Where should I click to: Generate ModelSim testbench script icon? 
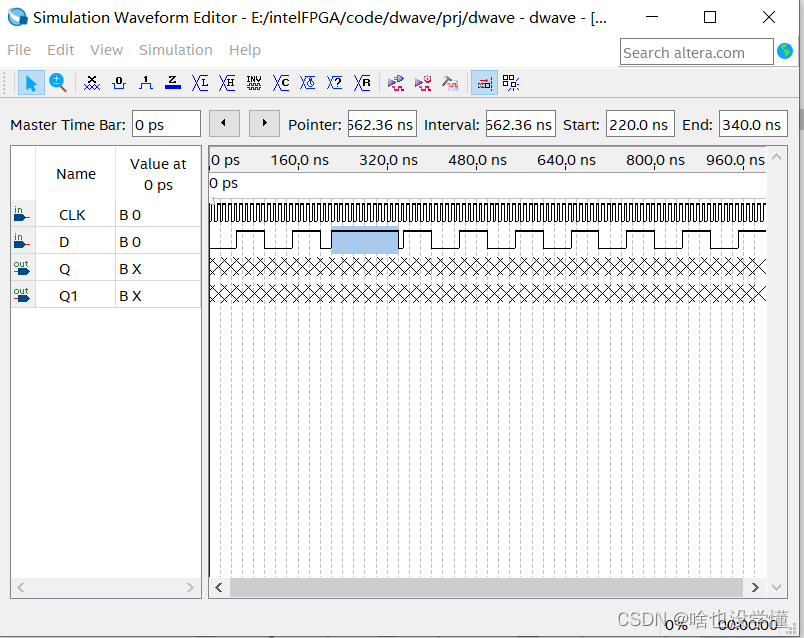coord(450,83)
